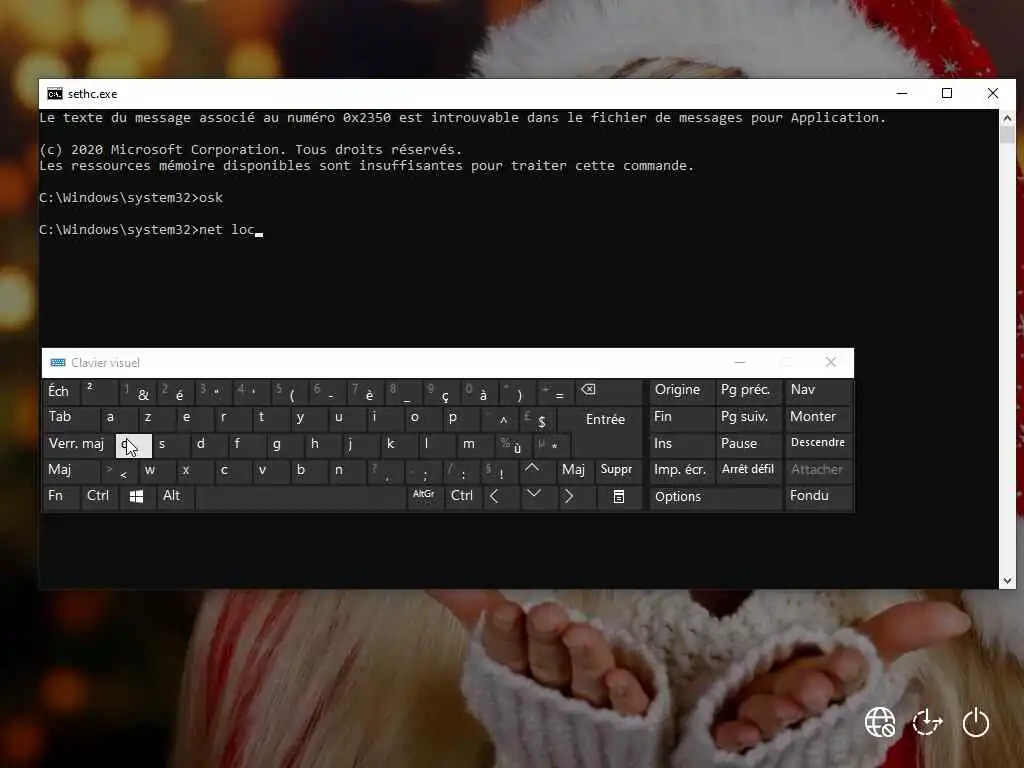The width and height of the screenshot is (1024, 768).
Task: Click the é 2 key in number row
Action: pyautogui.click(x=175, y=391)
